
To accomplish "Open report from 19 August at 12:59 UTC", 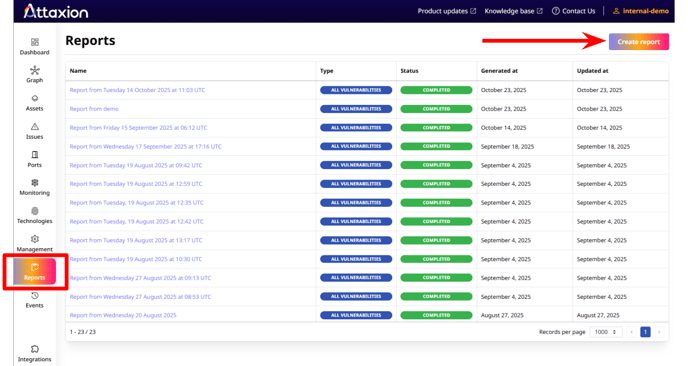I will tap(136, 184).
